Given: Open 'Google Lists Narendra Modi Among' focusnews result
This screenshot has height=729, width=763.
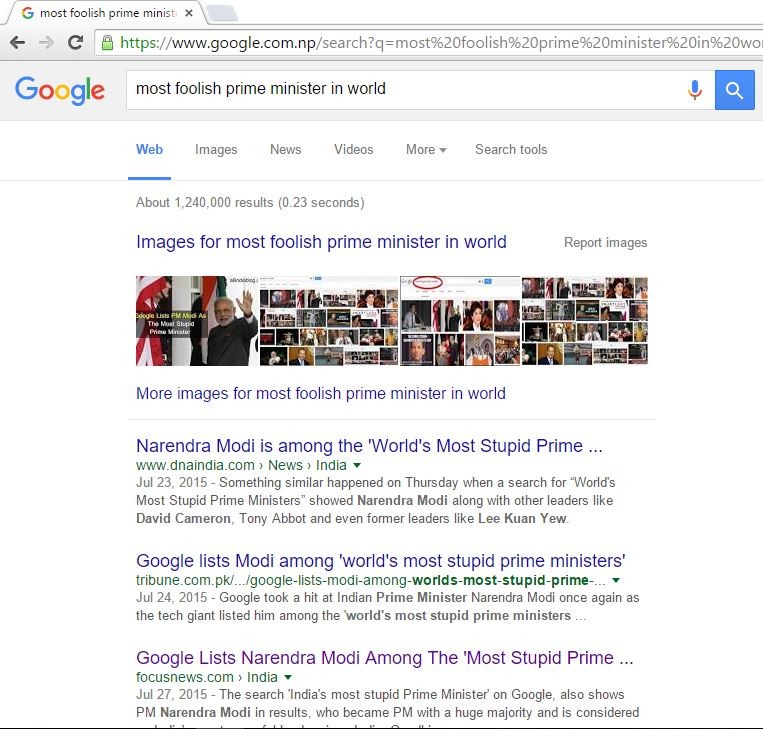Looking at the screenshot, I should pyautogui.click(x=384, y=657).
